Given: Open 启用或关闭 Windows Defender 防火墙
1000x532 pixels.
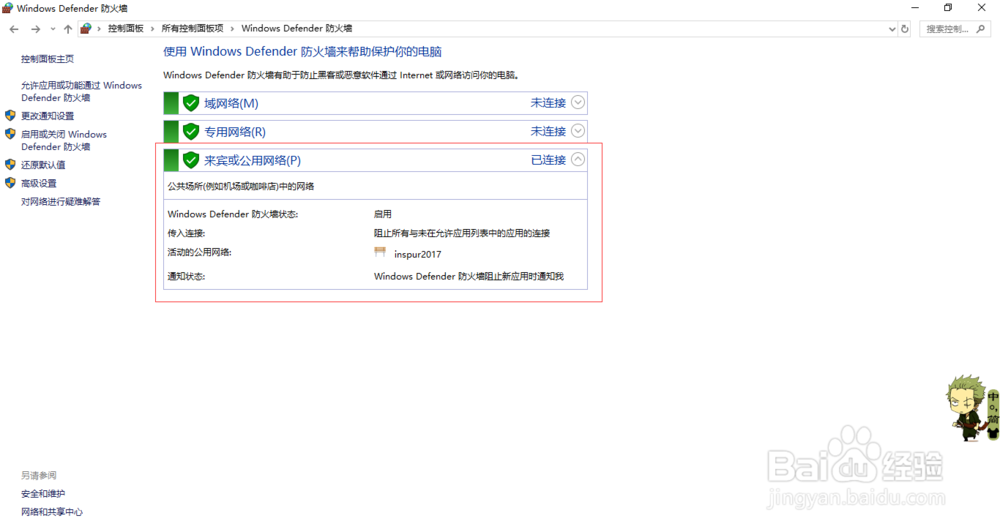Looking at the screenshot, I should [x=64, y=140].
